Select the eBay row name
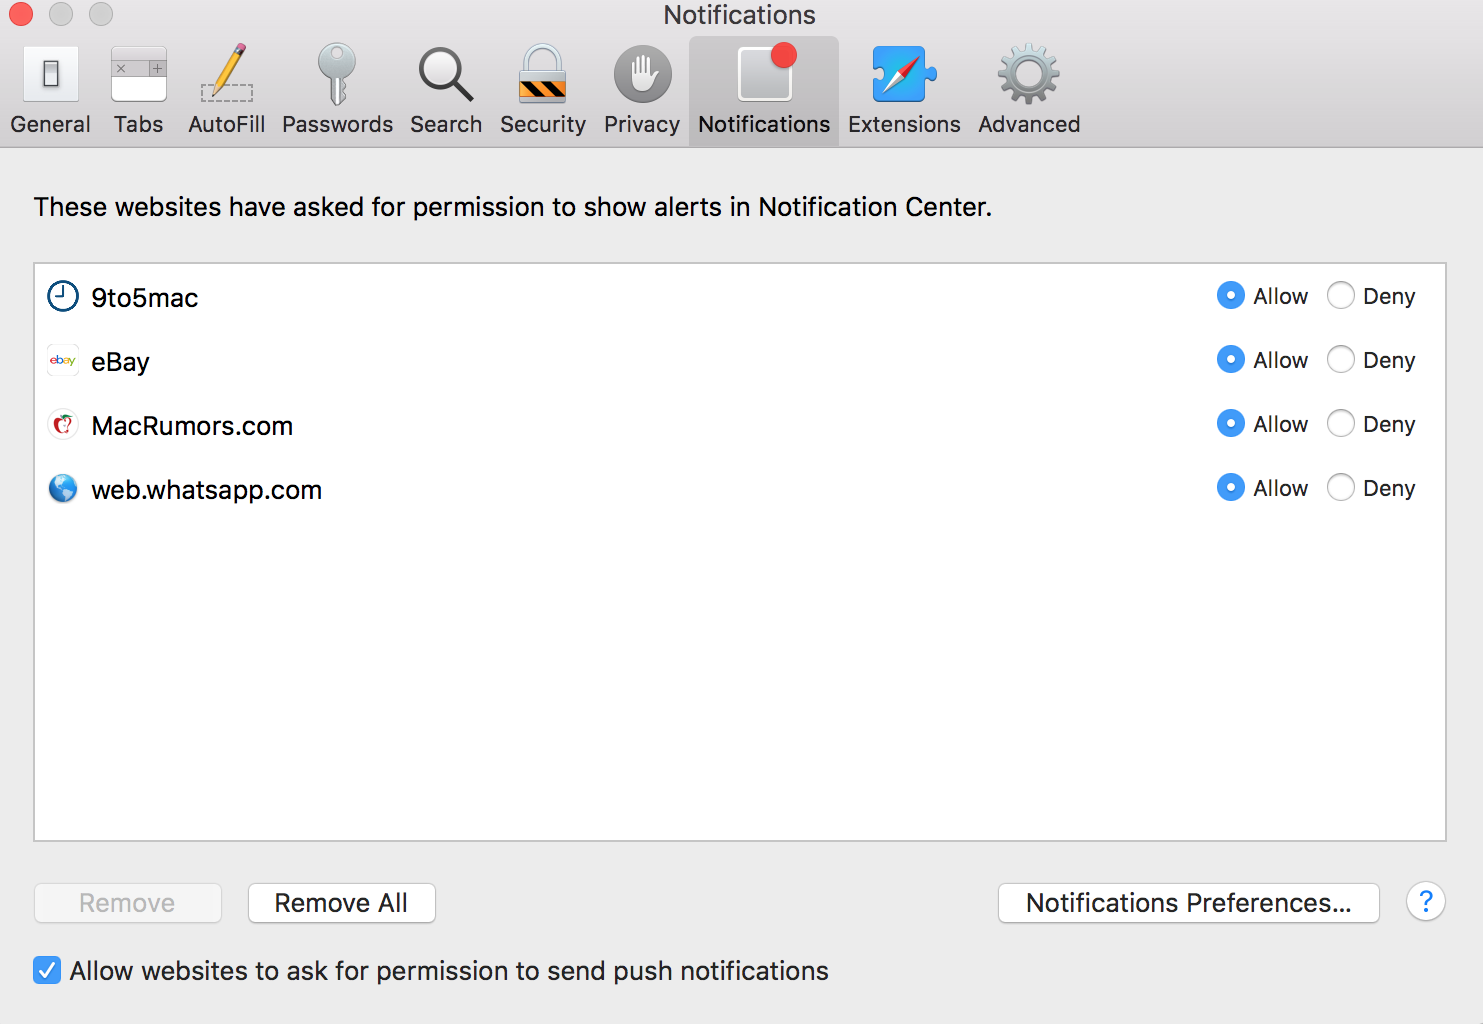 click(x=120, y=362)
